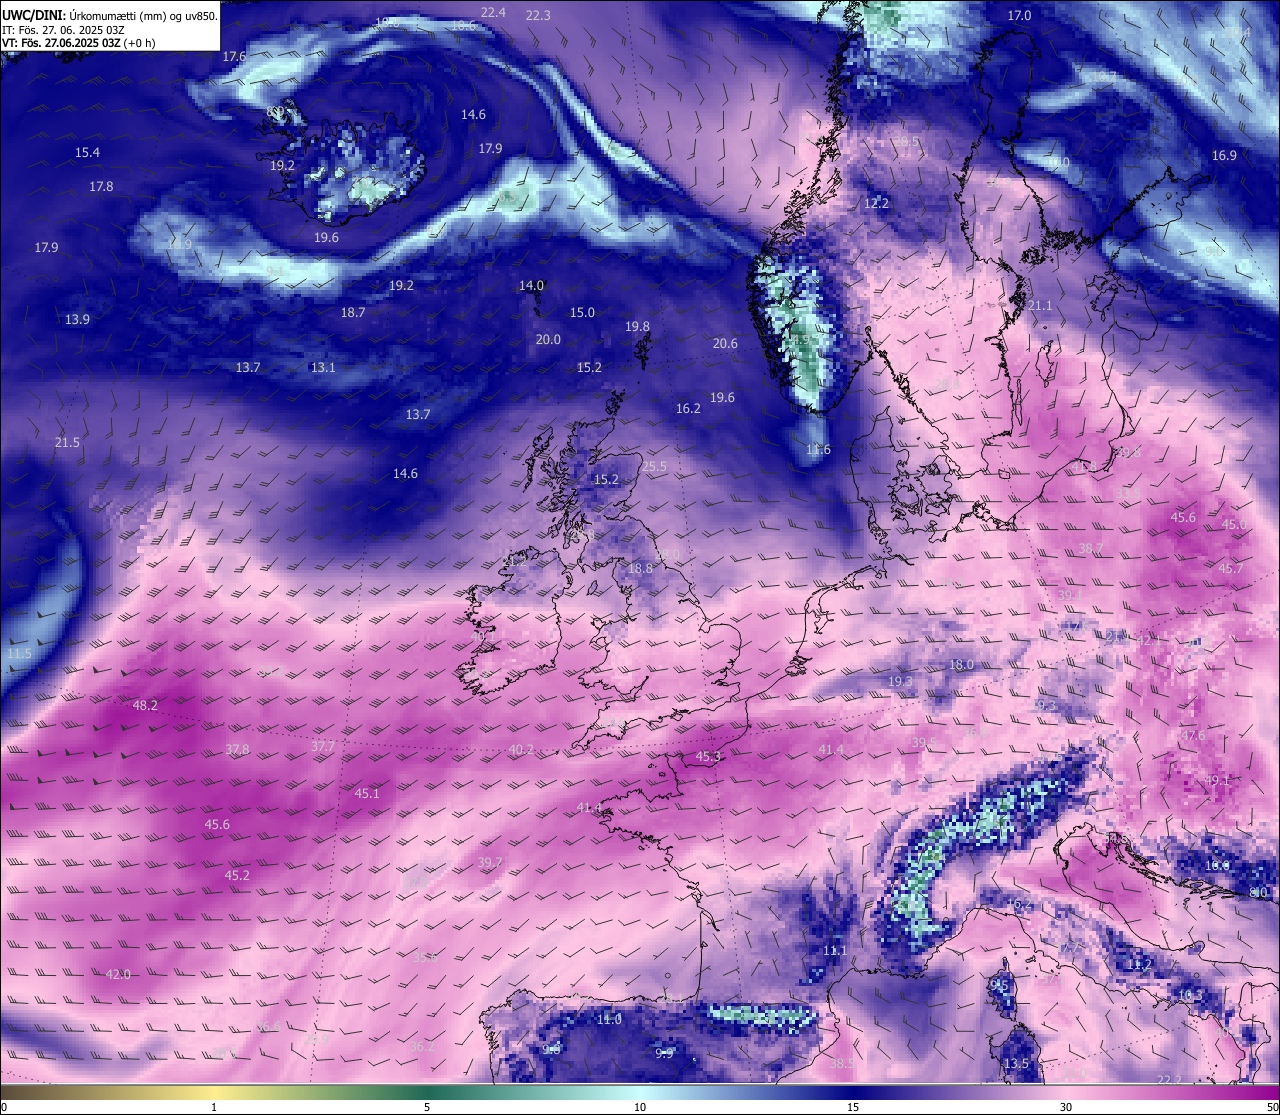Click the 15 label on the color scale

pos(853,1107)
